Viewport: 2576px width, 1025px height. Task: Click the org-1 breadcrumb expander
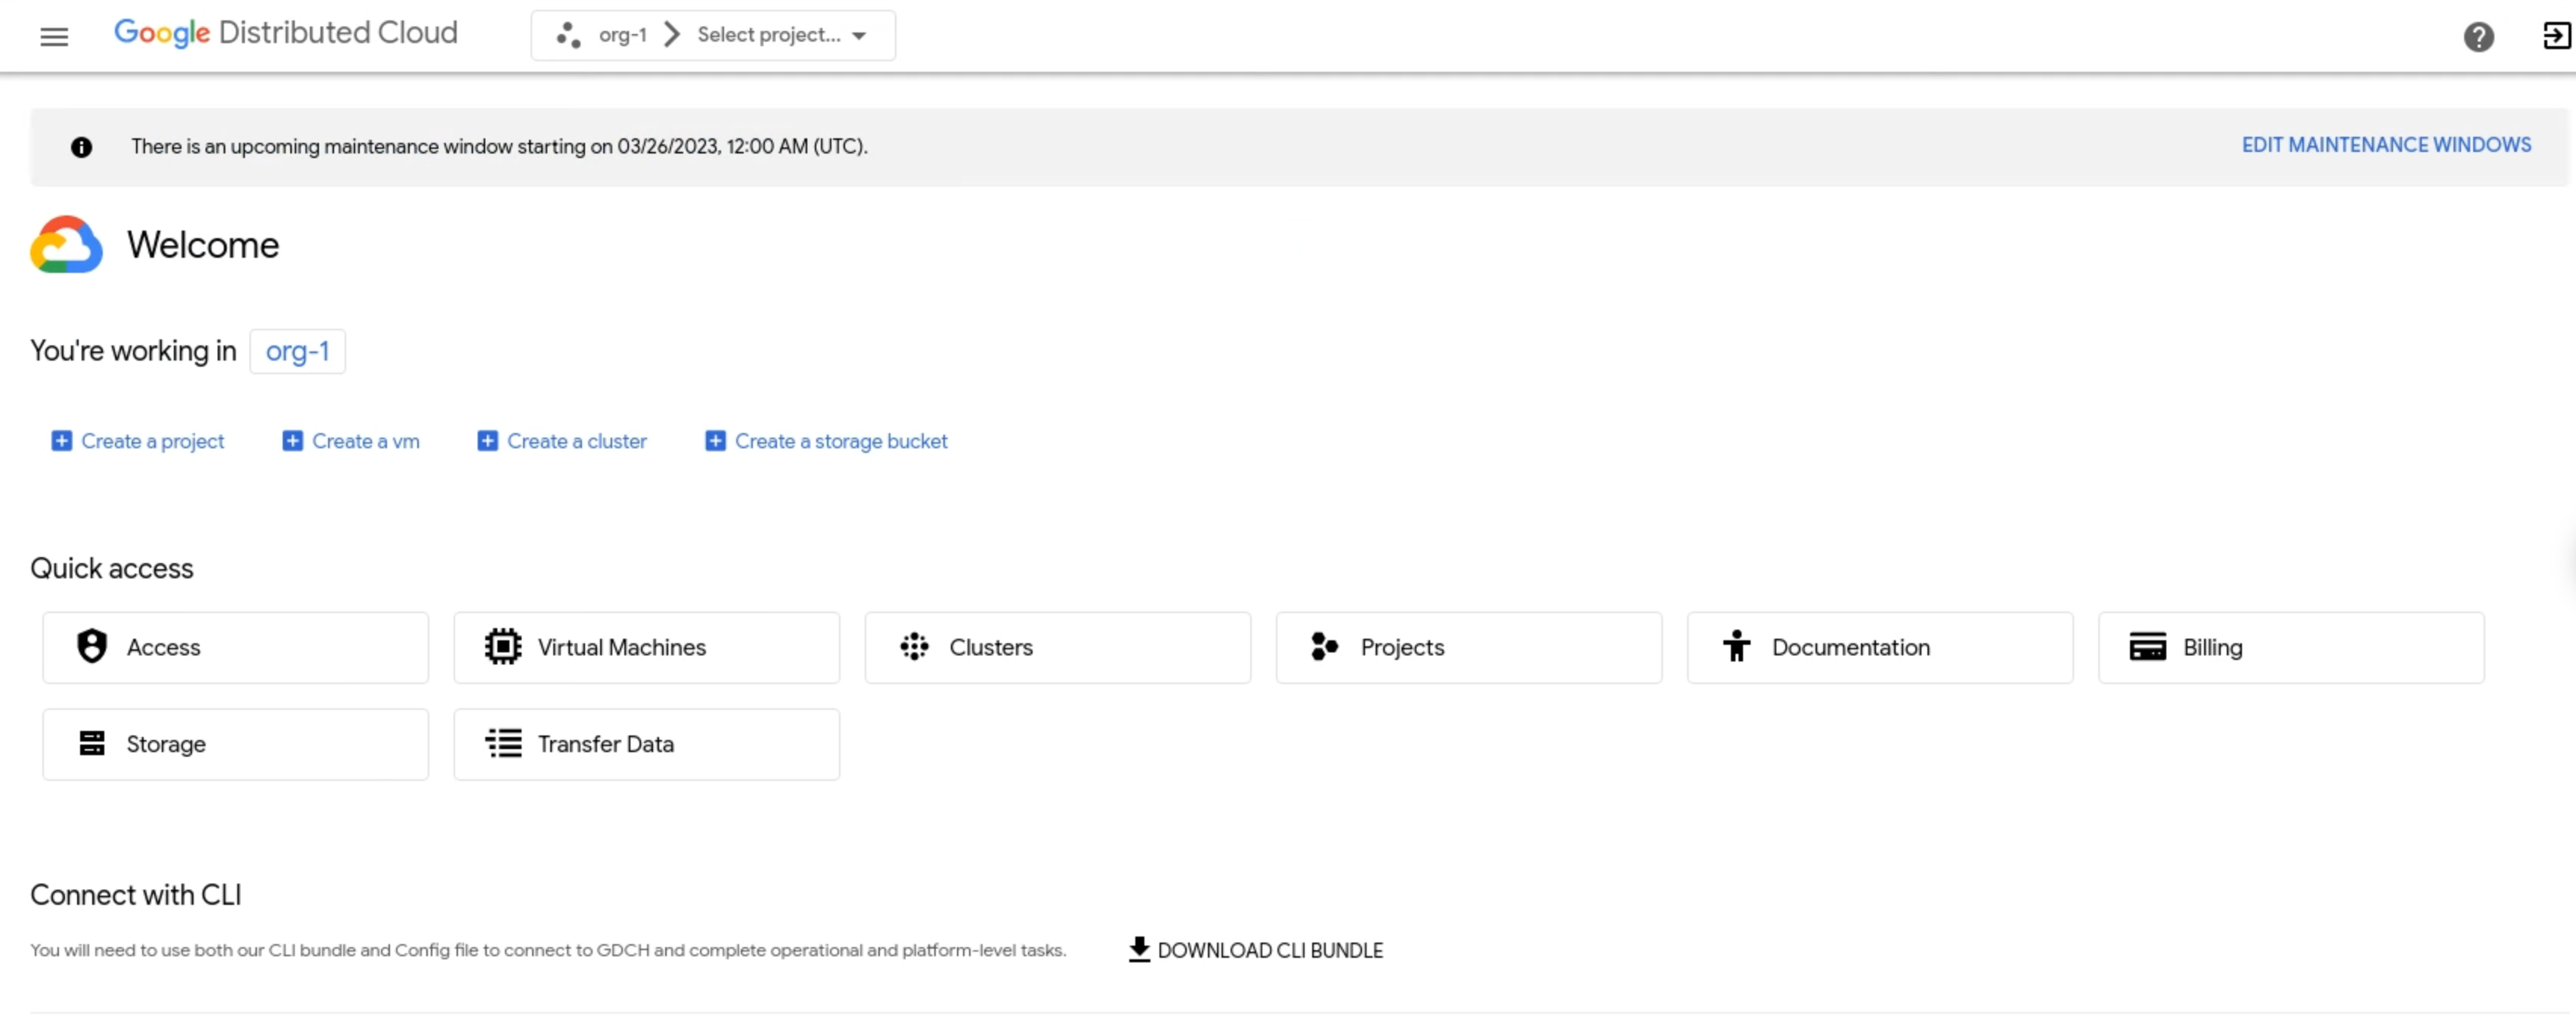click(670, 35)
